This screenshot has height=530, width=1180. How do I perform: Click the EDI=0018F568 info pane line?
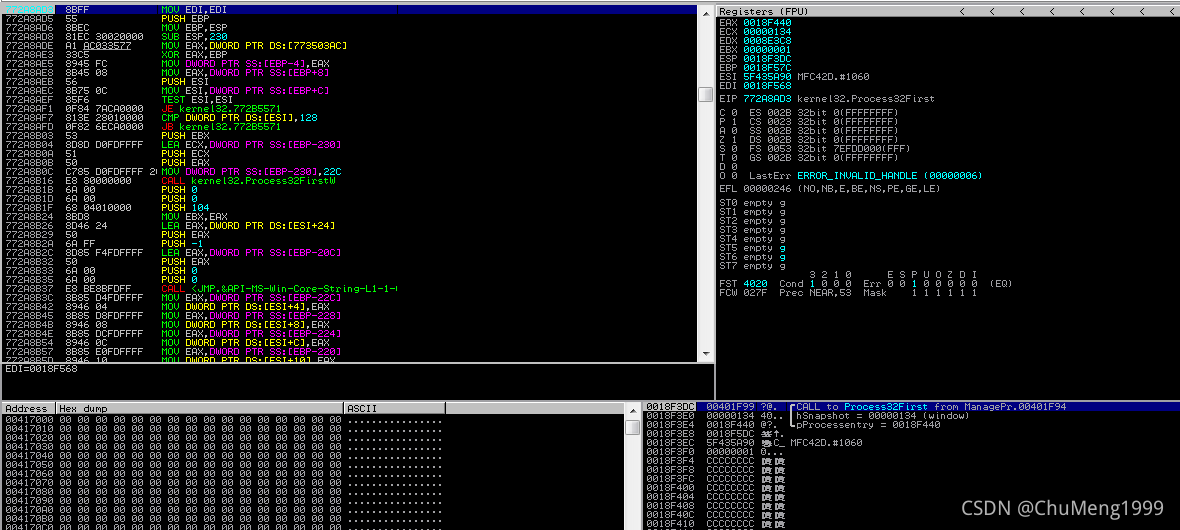(x=42, y=369)
